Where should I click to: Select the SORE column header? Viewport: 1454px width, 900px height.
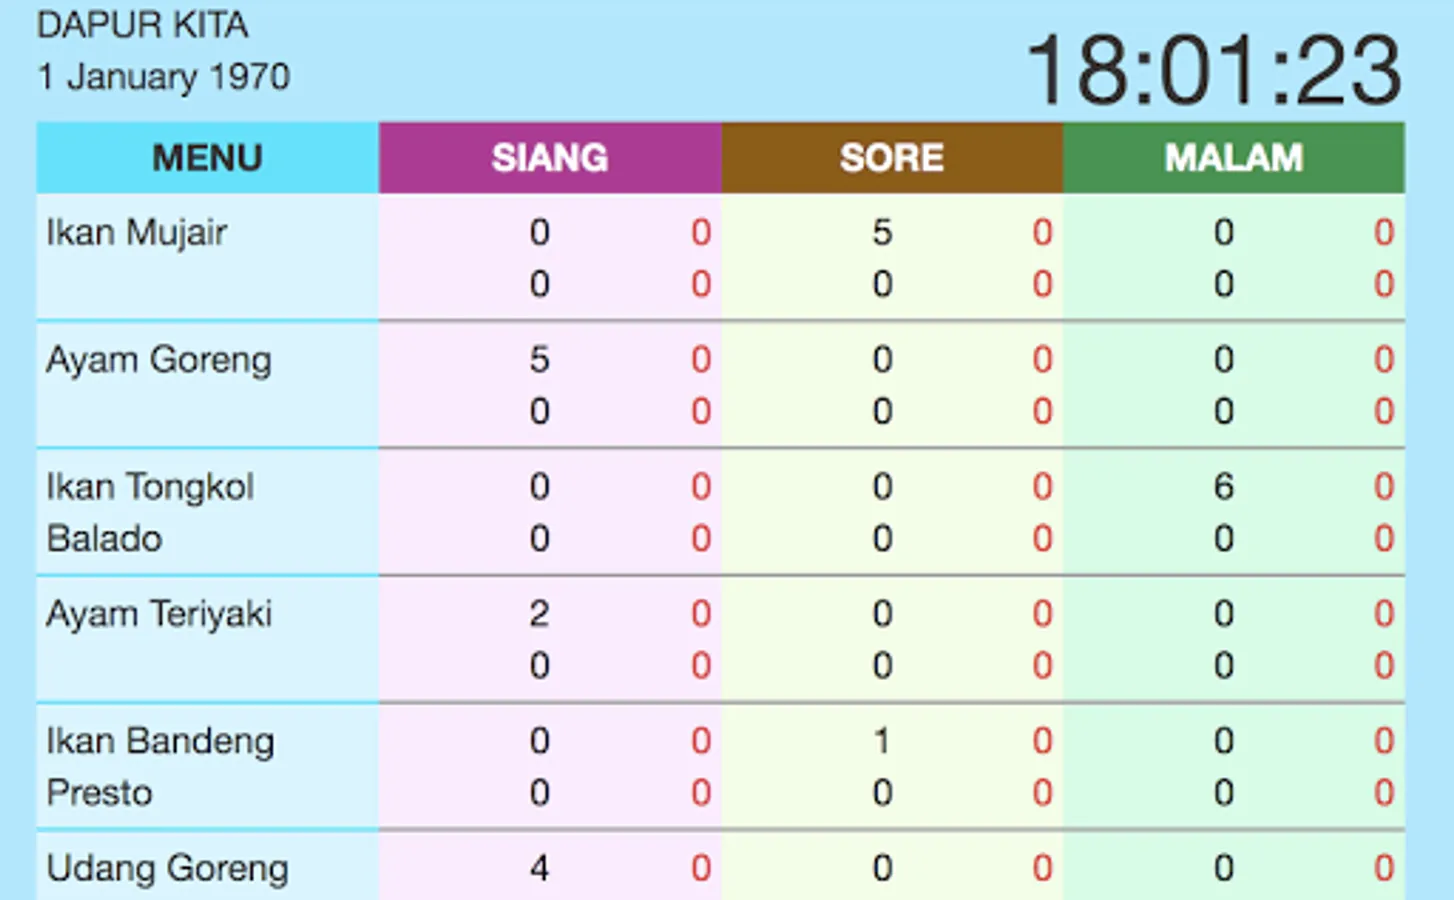tap(892, 158)
